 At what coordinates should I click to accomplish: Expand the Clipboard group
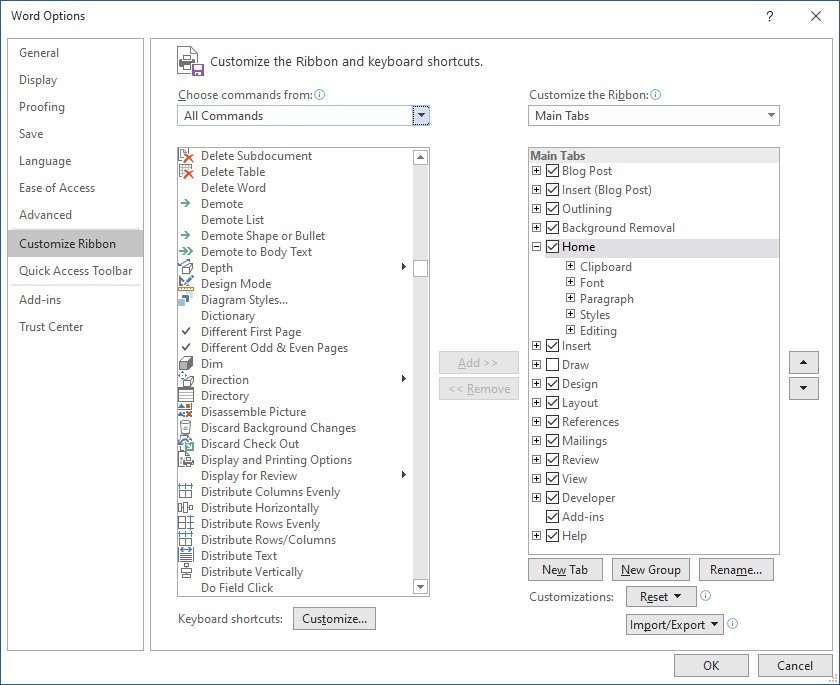(571, 266)
